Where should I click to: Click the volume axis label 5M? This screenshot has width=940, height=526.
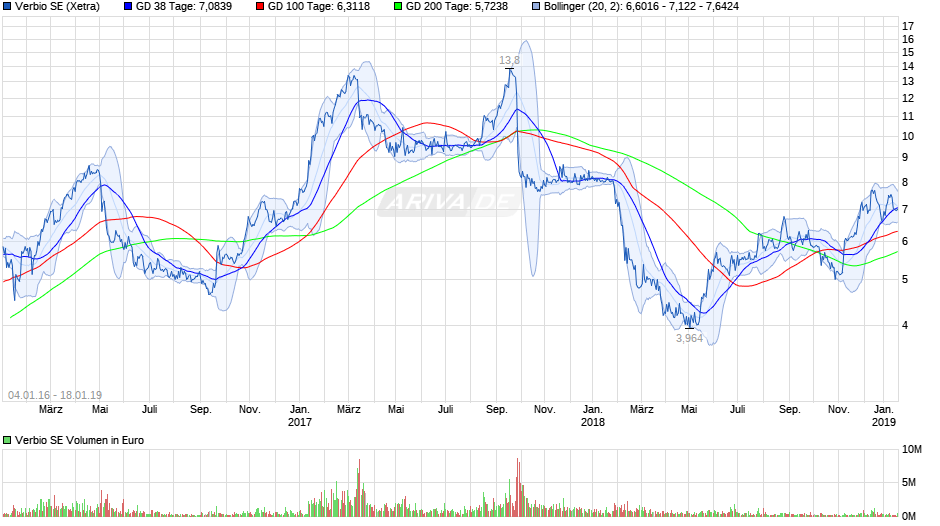[909, 483]
